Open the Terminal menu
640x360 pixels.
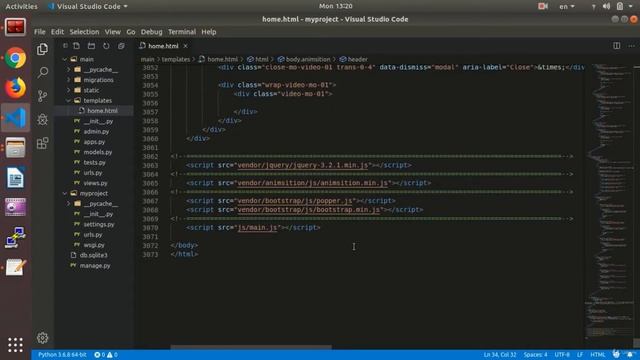coord(182,32)
